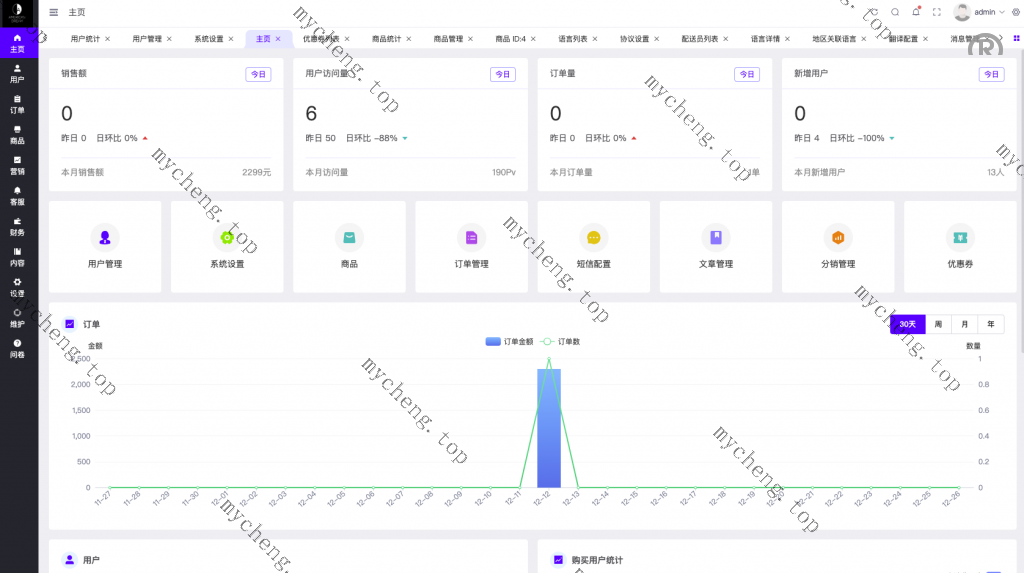The image size is (1024, 573).
Task: Click the 订单 sidebar icon
Action: 17,104
